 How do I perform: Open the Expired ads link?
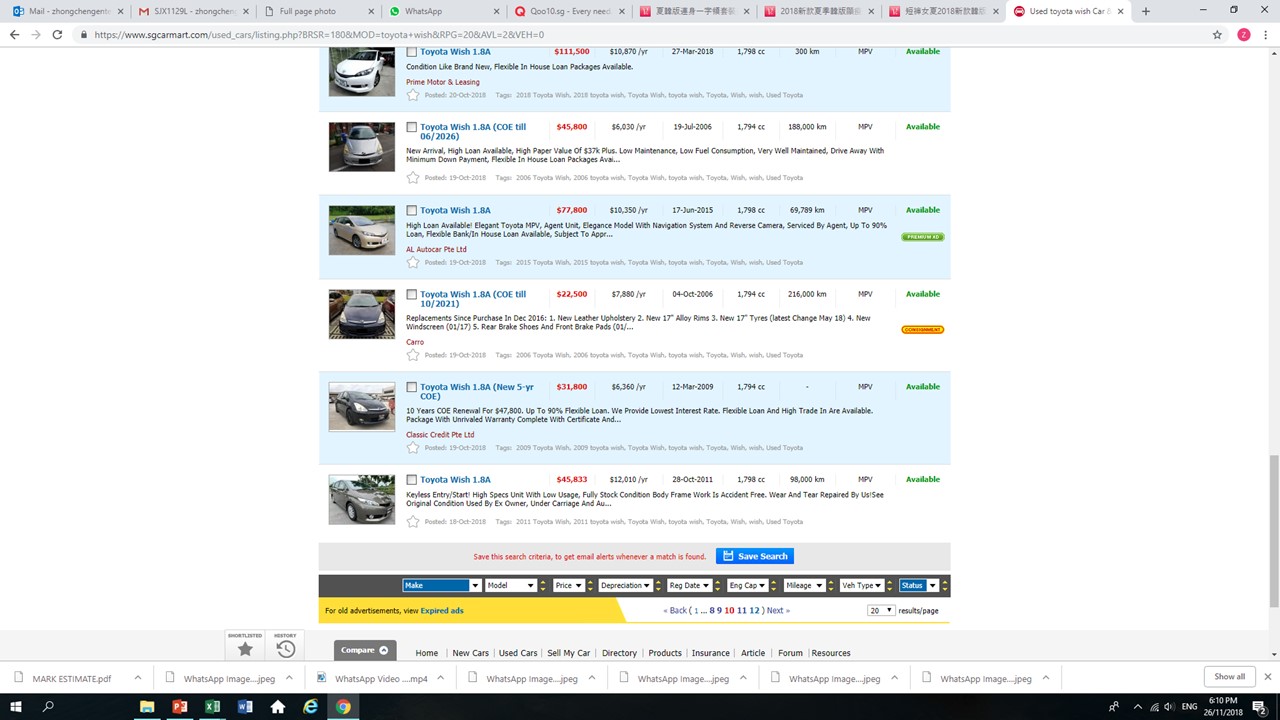click(x=441, y=611)
